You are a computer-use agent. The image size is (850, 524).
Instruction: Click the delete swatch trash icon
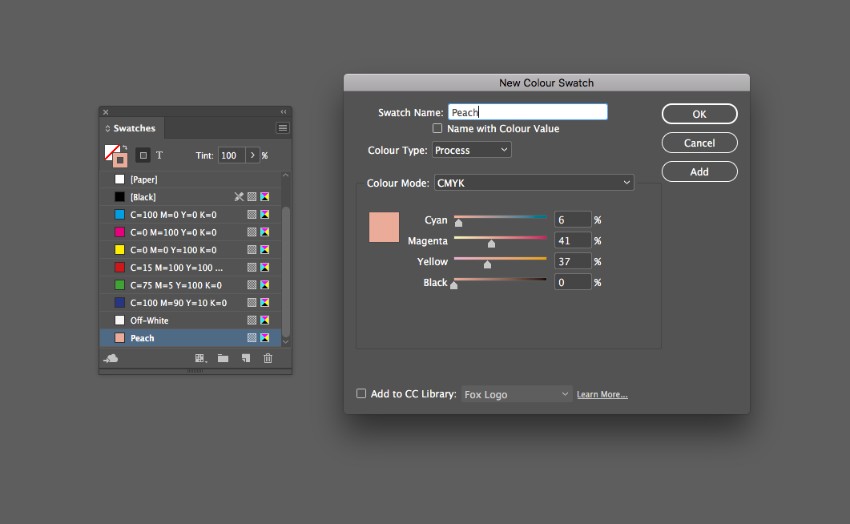[268, 358]
